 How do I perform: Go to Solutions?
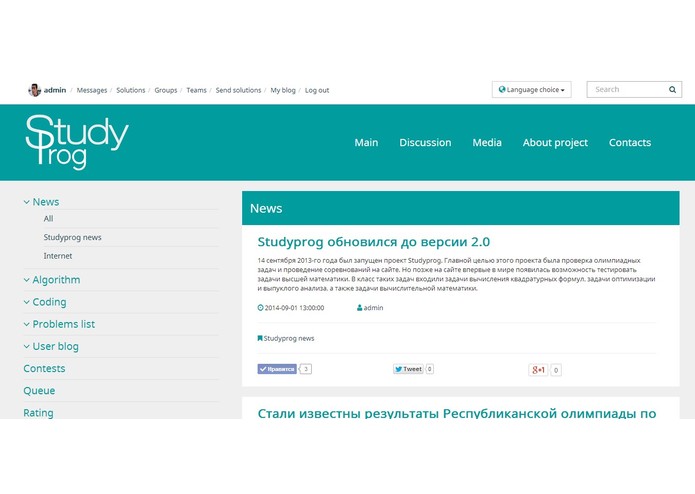tap(131, 90)
